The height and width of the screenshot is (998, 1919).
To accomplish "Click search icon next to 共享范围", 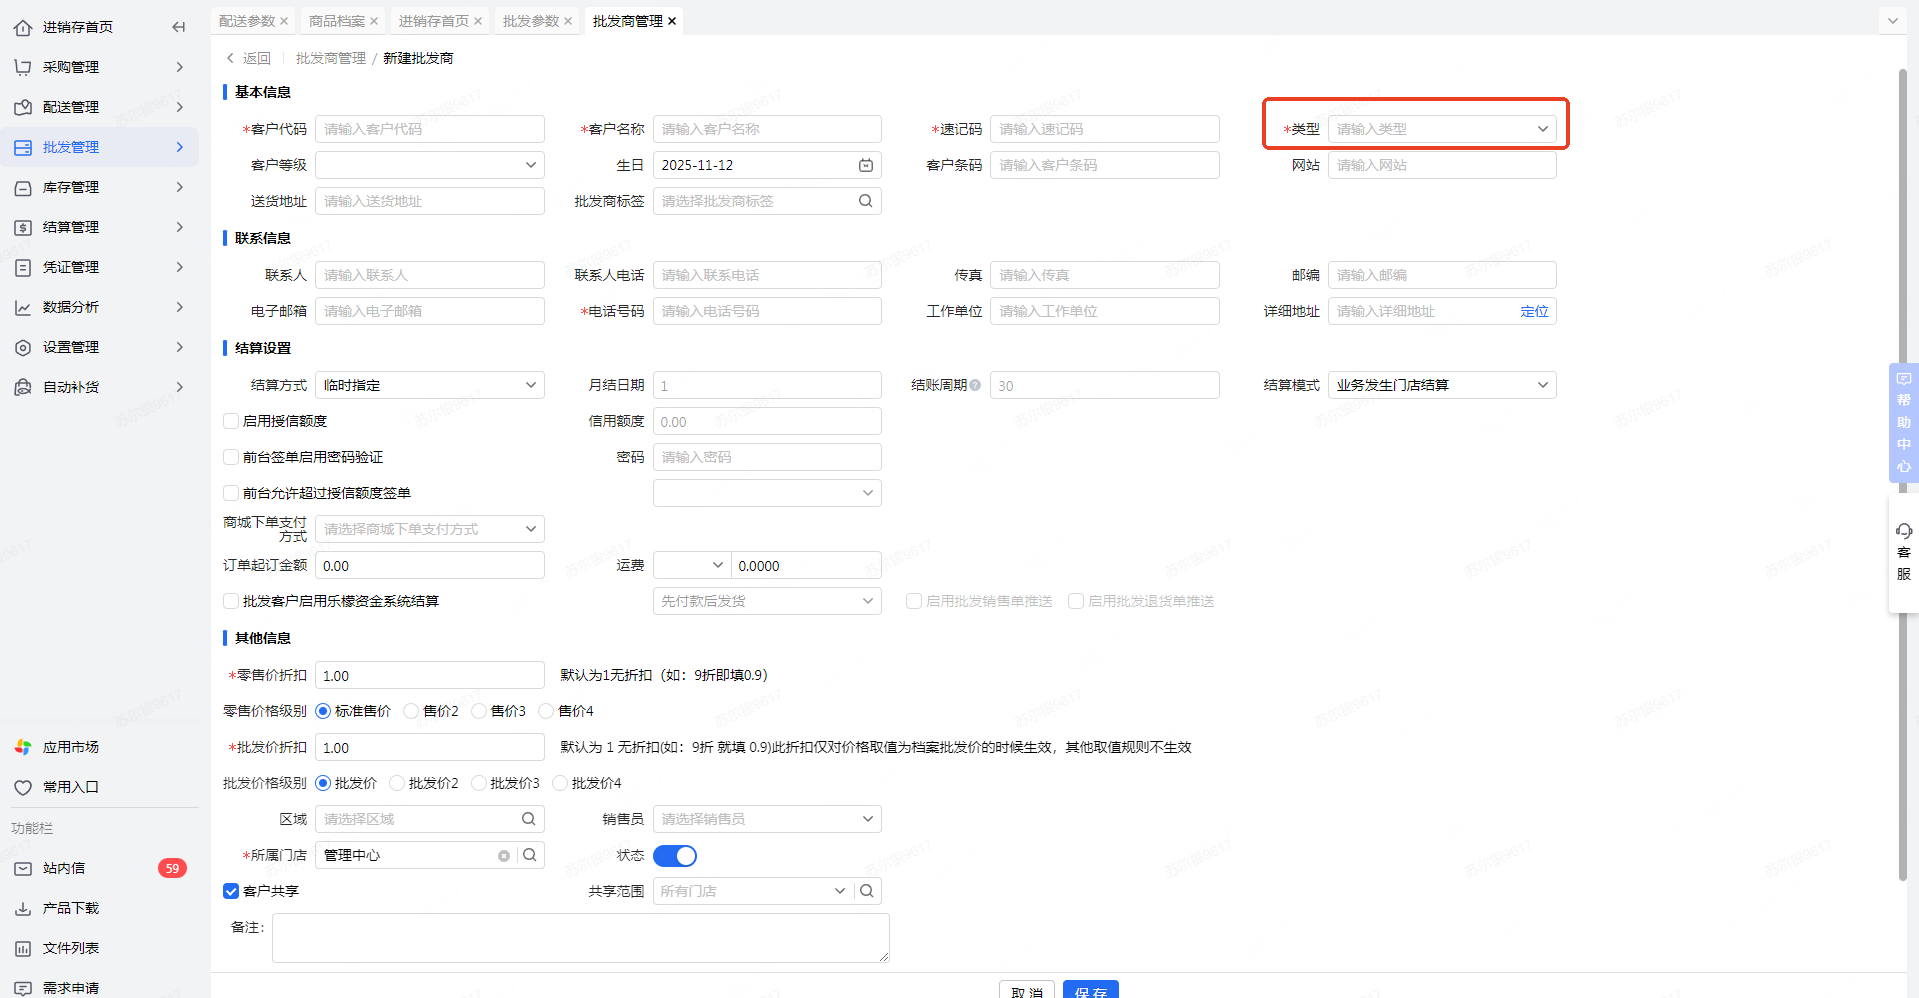I will point(867,891).
